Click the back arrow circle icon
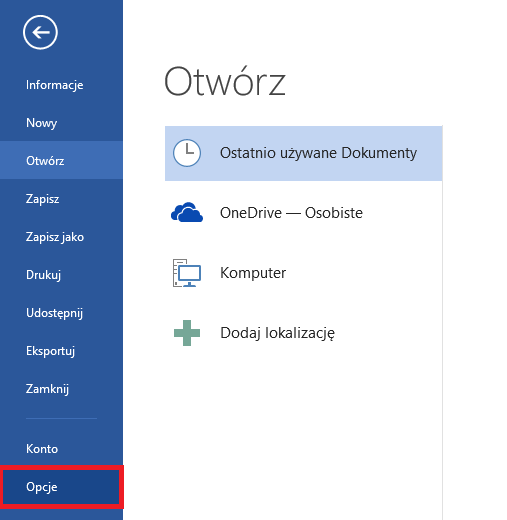This screenshot has width=507, height=520. [x=40, y=32]
